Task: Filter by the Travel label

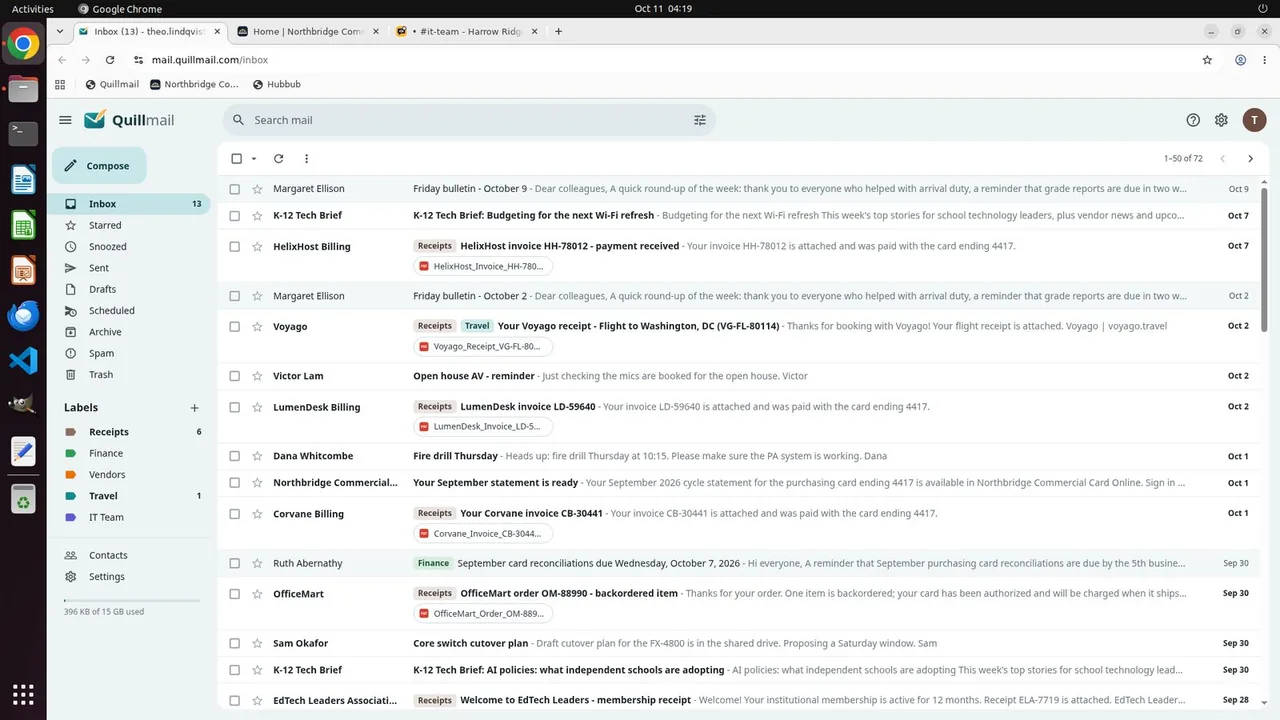Action: (103, 496)
